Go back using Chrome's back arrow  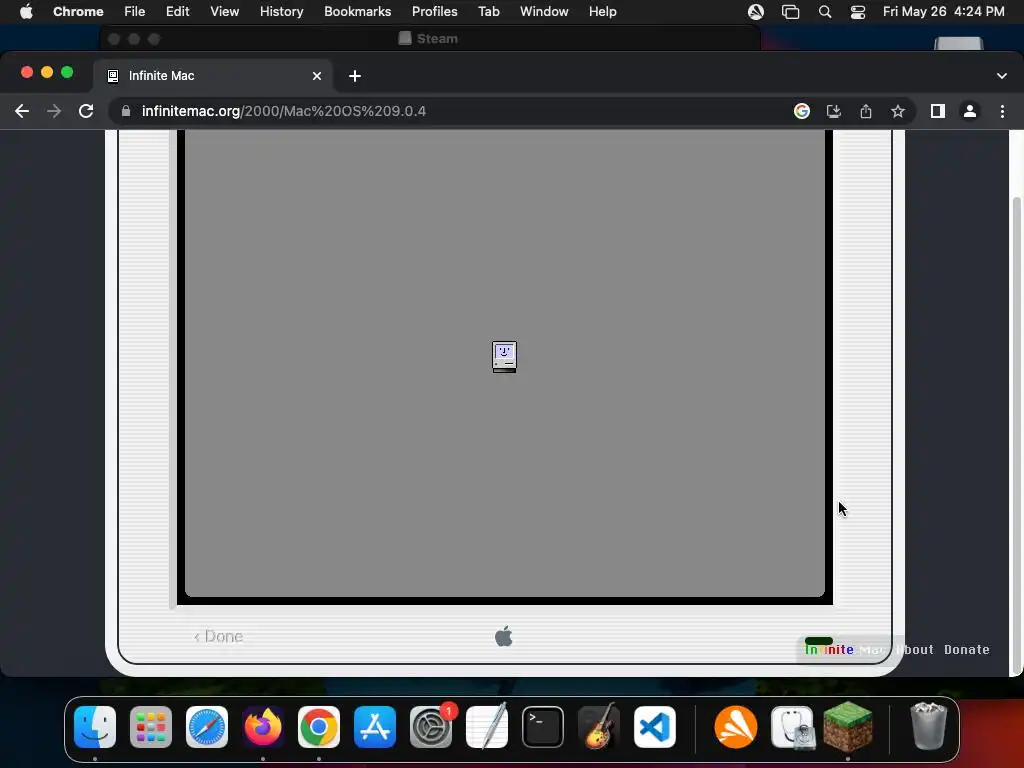[22, 111]
